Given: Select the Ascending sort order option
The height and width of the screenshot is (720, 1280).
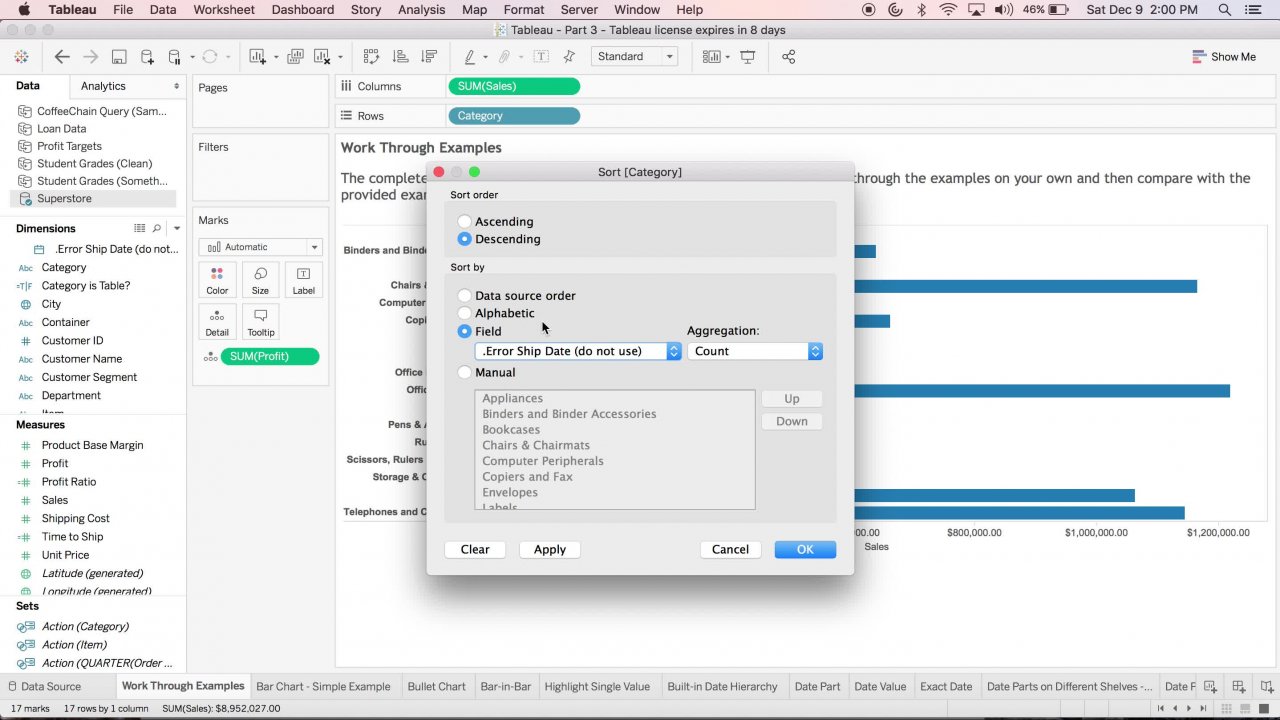Looking at the screenshot, I should 464,222.
